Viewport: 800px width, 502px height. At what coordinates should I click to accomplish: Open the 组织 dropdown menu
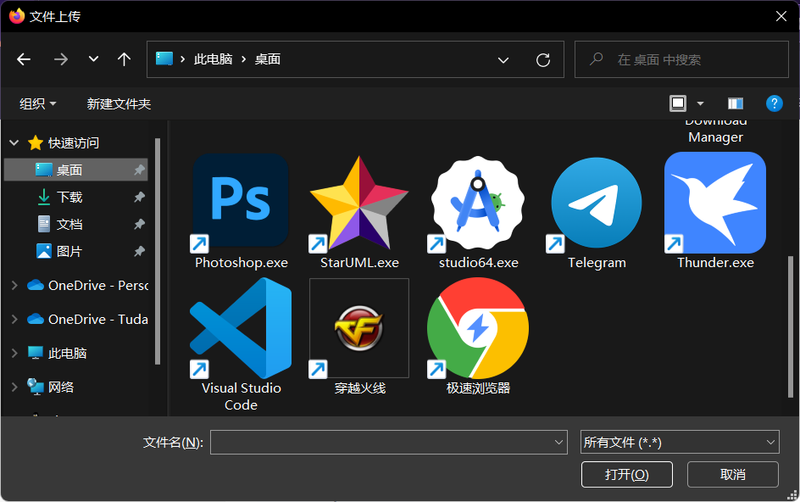(x=37, y=104)
